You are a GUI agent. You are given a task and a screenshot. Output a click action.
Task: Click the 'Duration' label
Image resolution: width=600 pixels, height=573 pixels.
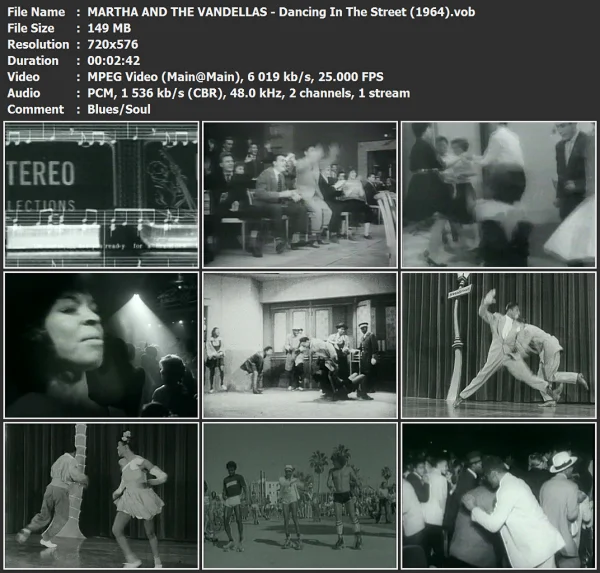click(x=33, y=60)
